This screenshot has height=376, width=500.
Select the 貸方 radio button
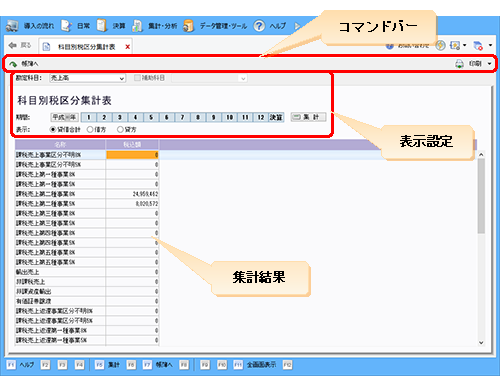tap(120, 129)
